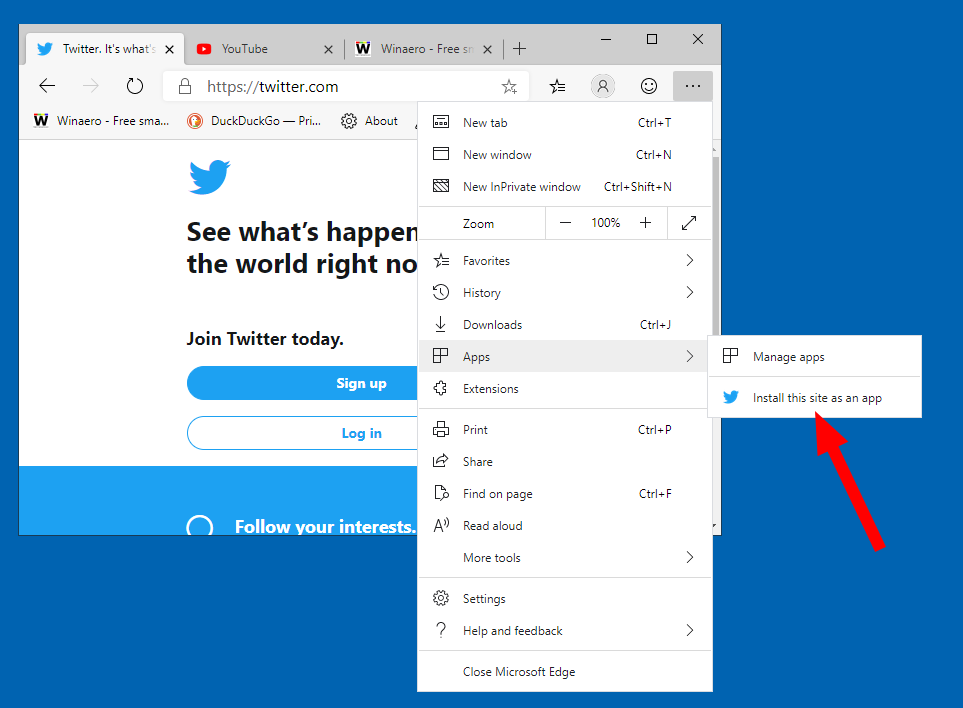Decrease zoom with the minus button
Image resolution: width=963 pixels, height=708 pixels.
tap(566, 223)
